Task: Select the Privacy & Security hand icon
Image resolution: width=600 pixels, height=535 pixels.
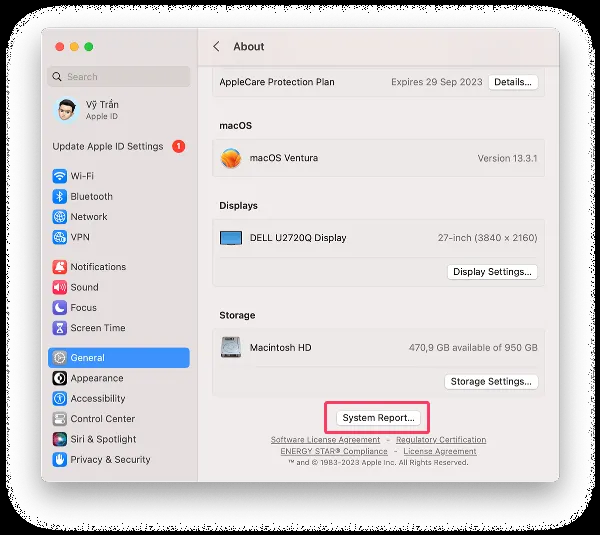Action: (x=59, y=460)
